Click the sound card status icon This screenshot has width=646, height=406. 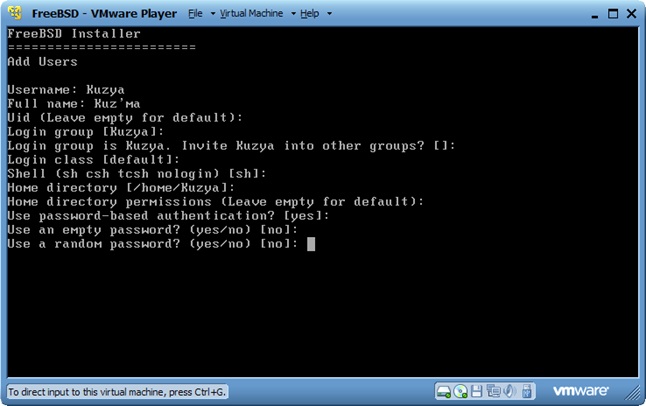509,391
